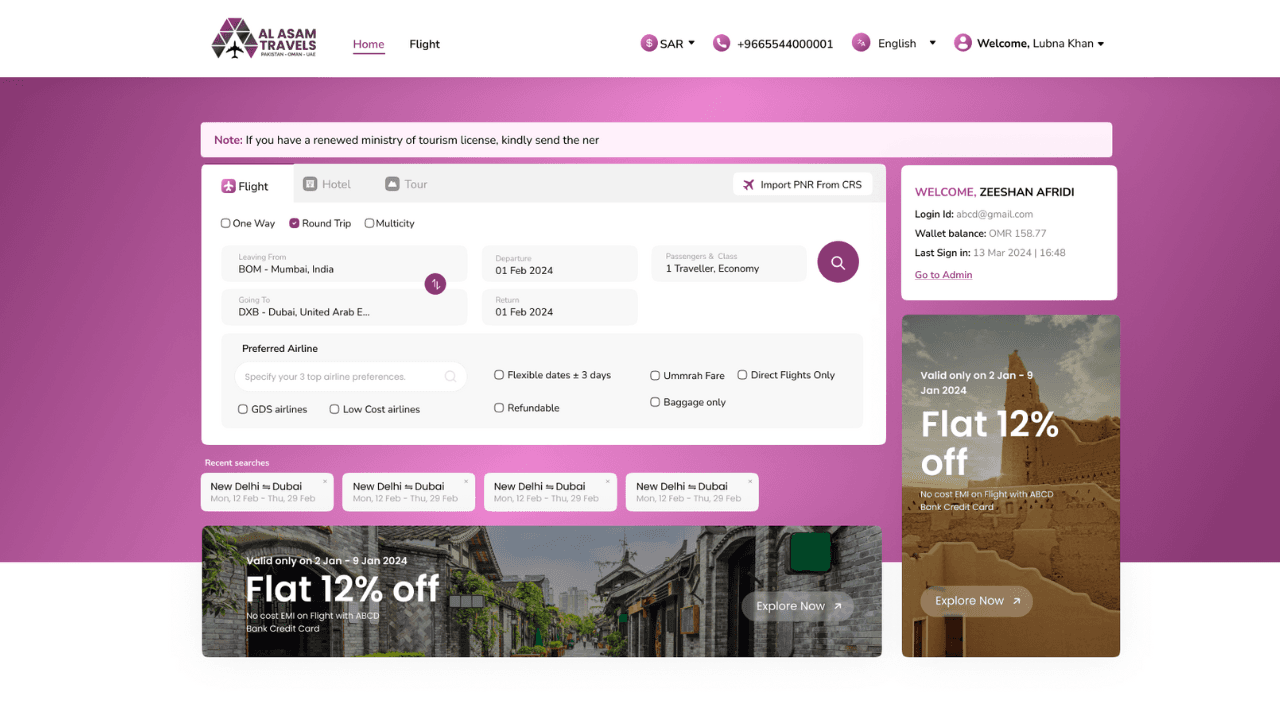Click the Last Sign in 13 Mar 2024 text
This screenshot has height=720, width=1280.
tap(990, 253)
